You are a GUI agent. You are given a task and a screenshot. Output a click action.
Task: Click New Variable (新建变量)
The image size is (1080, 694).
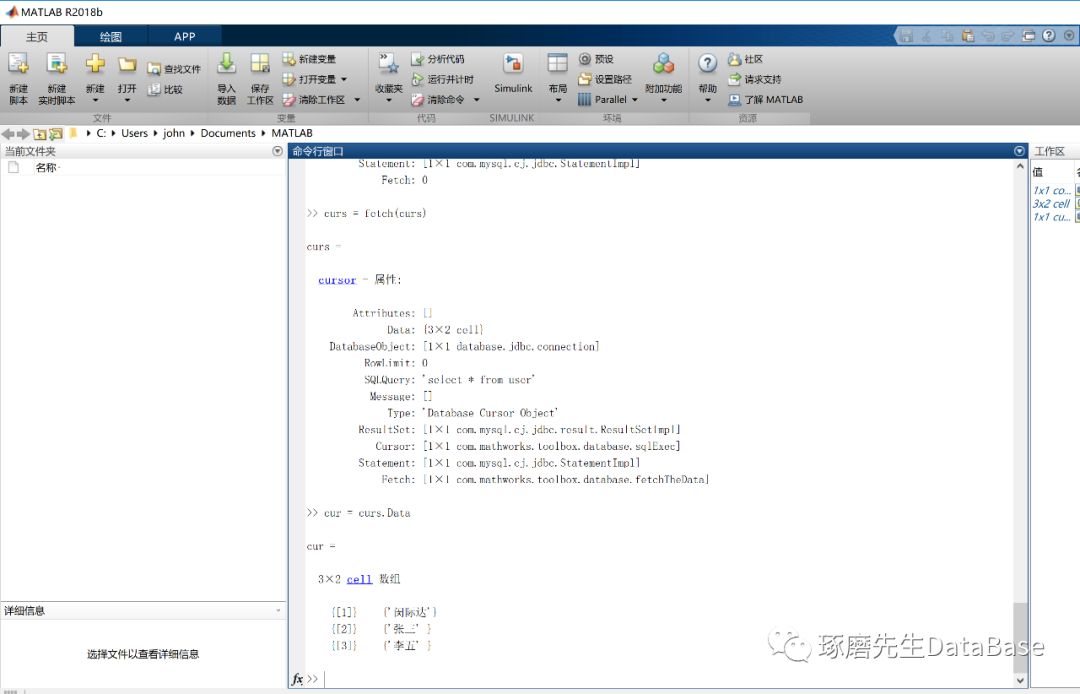pos(309,59)
